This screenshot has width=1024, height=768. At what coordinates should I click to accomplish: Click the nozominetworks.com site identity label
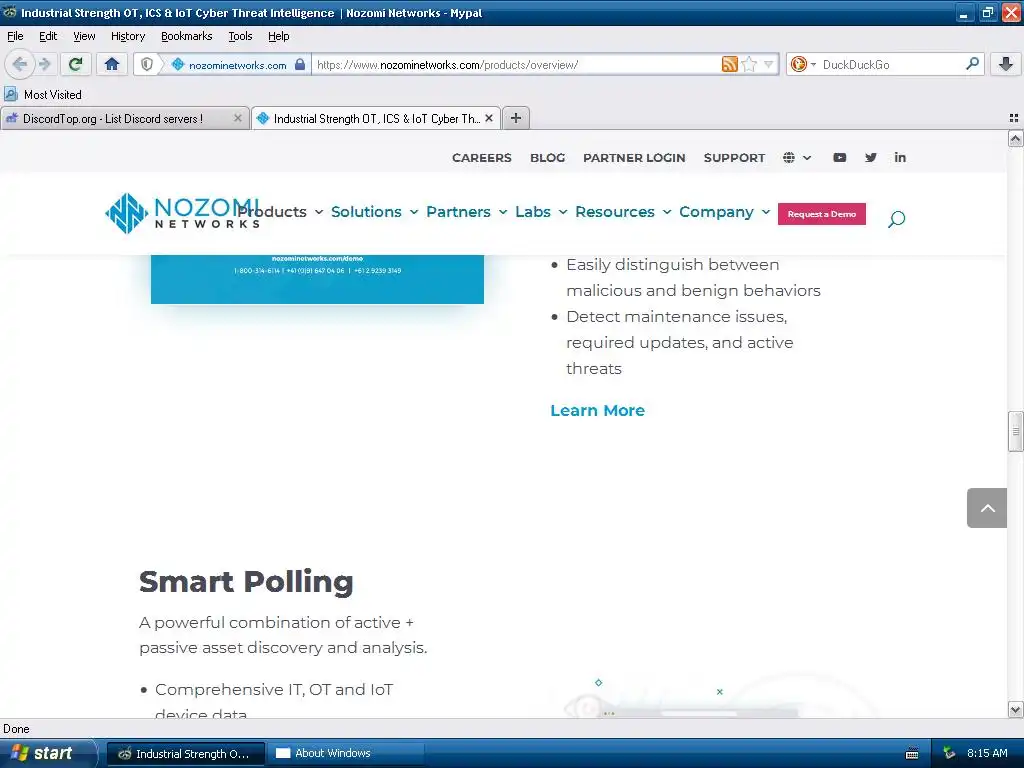click(237, 65)
